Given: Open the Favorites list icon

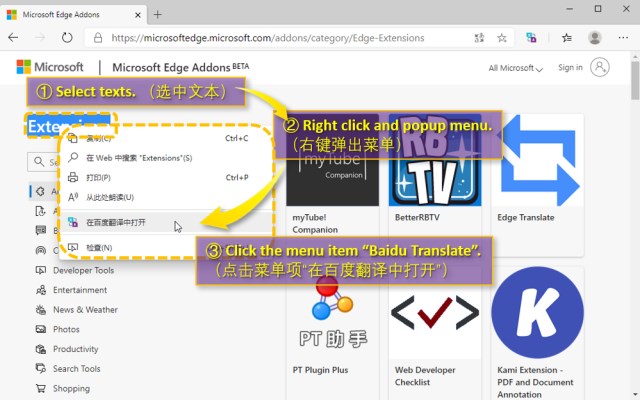Looking at the screenshot, I should click(567, 38).
